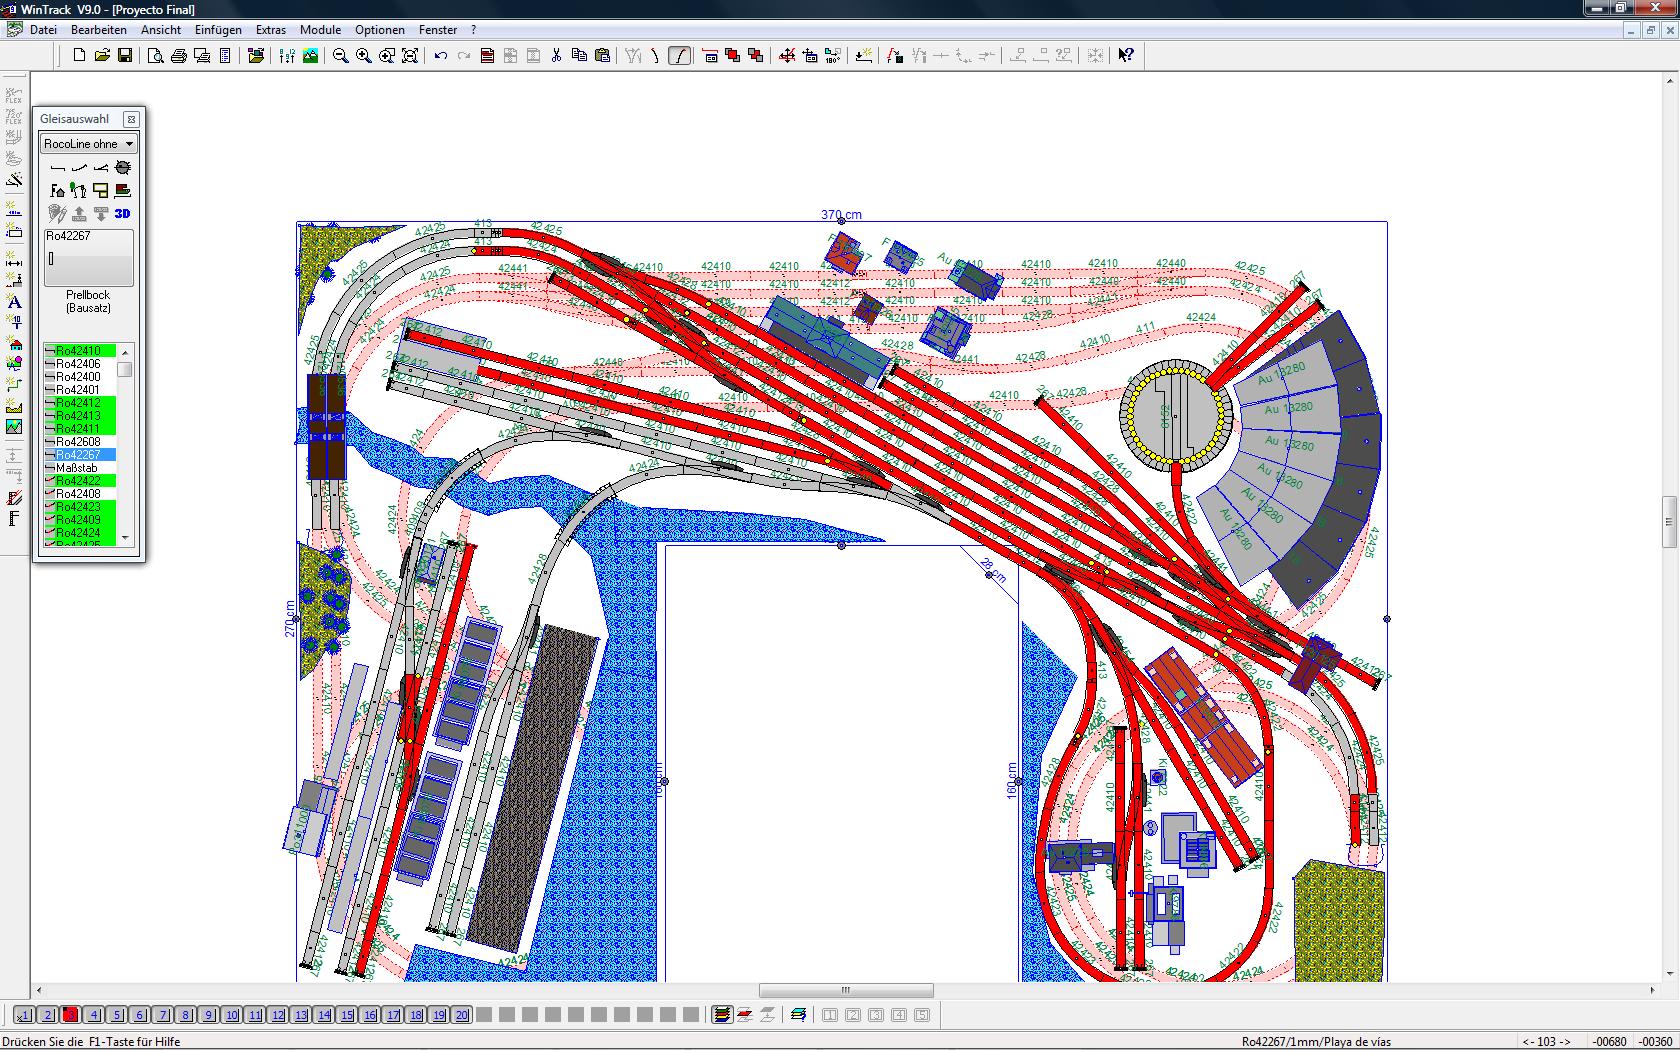The image size is (1680, 1050).
Task: Open the Einfügen menu
Action: [218, 30]
